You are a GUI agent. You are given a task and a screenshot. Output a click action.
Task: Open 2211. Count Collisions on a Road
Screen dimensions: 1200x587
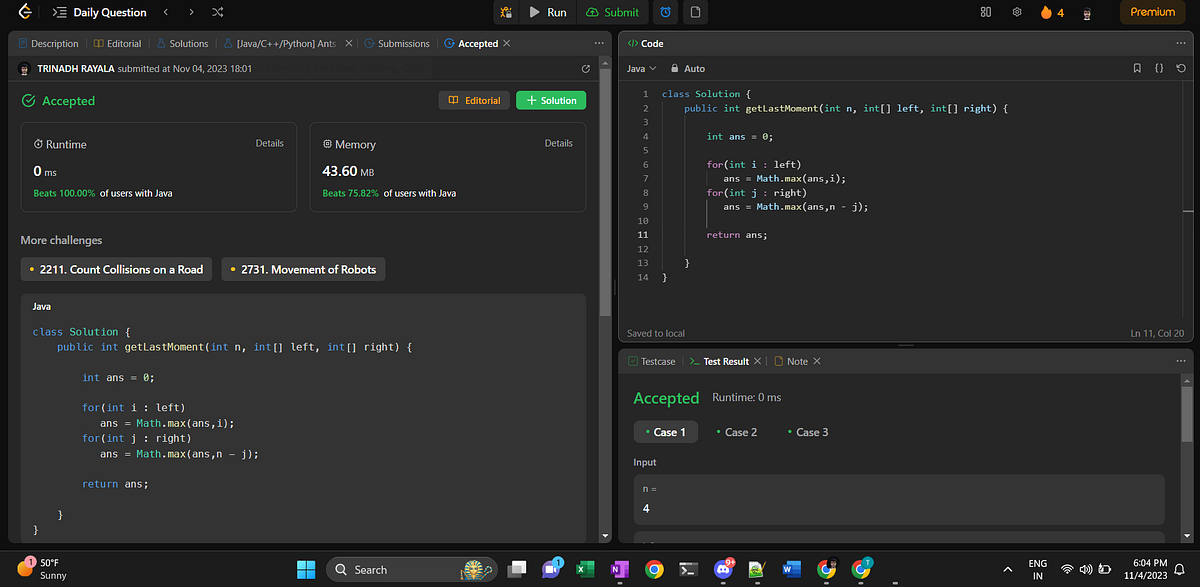(116, 269)
